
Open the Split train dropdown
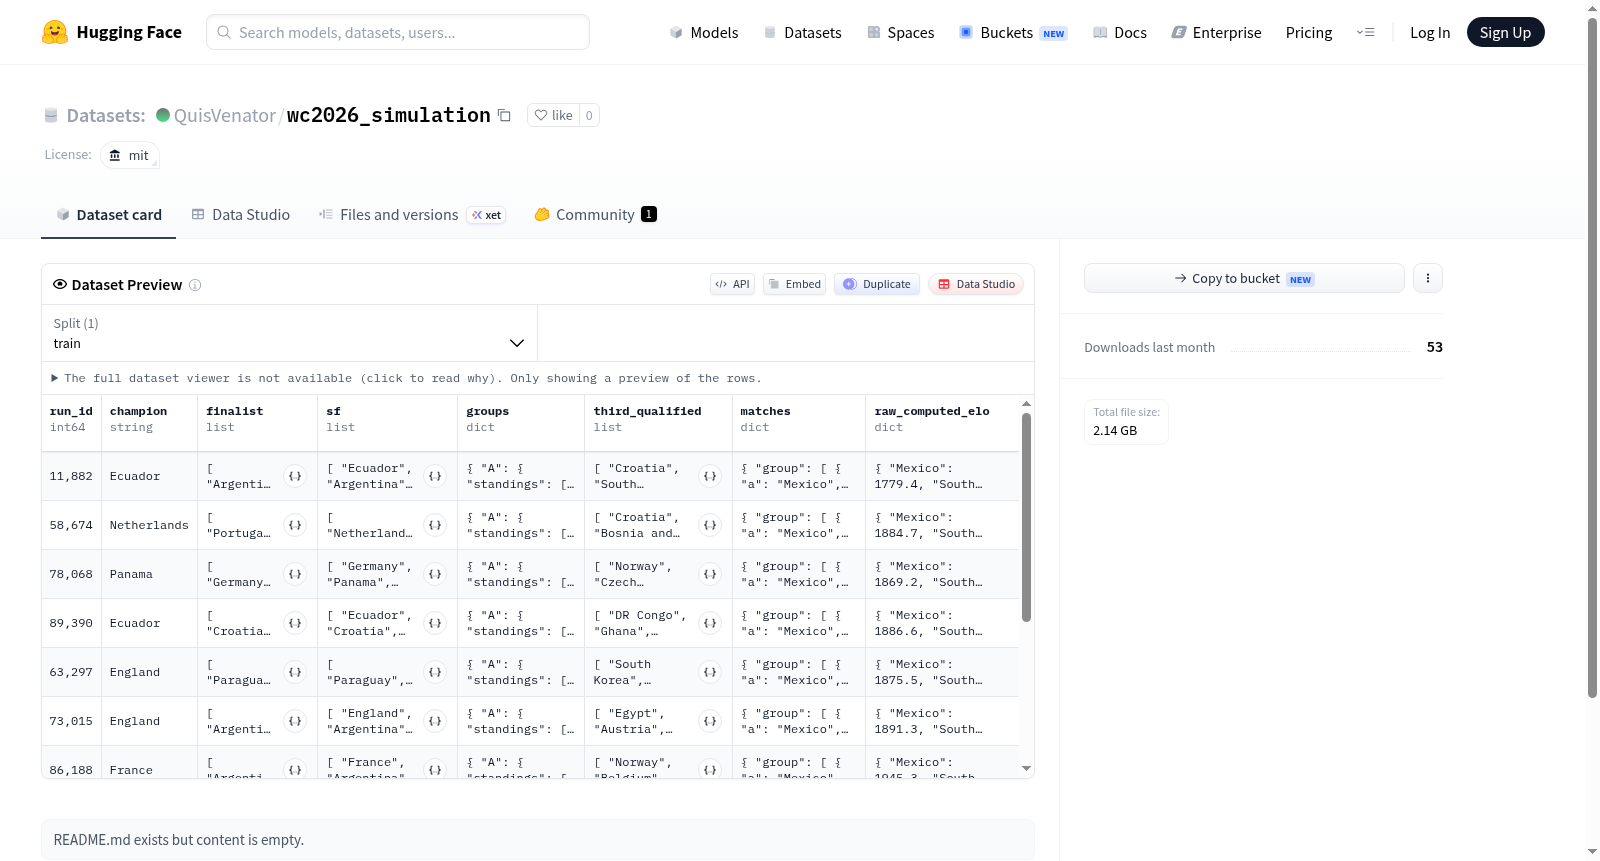tap(289, 333)
